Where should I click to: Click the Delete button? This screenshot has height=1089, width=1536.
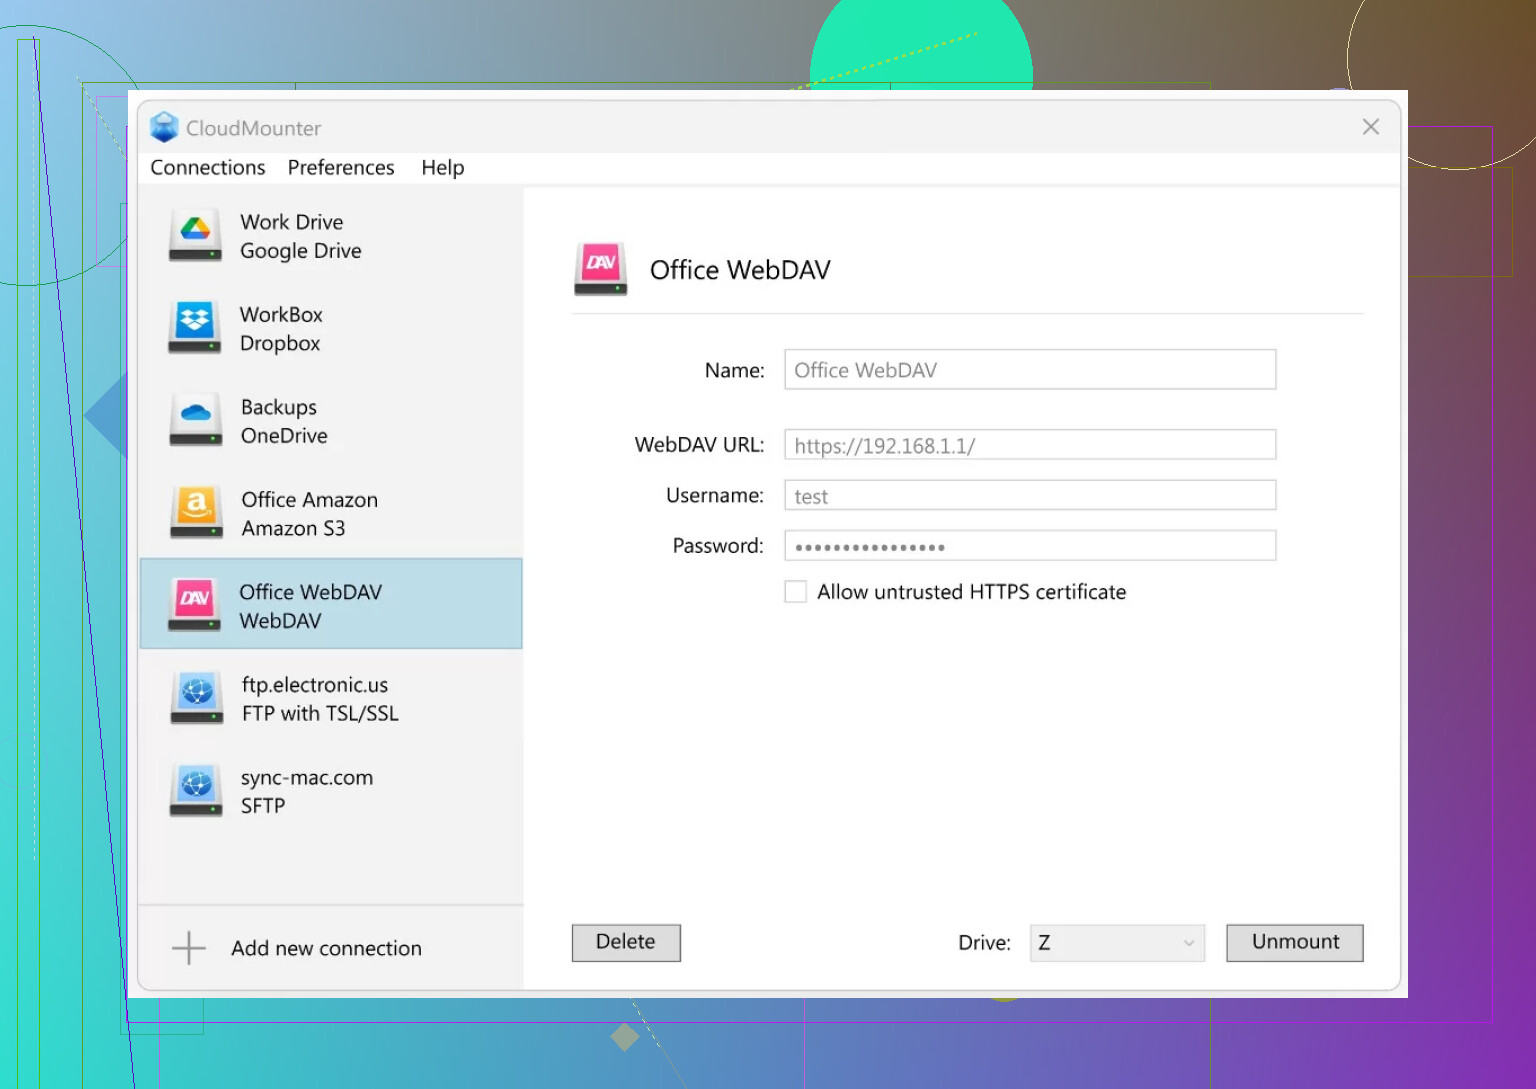click(626, 942)
